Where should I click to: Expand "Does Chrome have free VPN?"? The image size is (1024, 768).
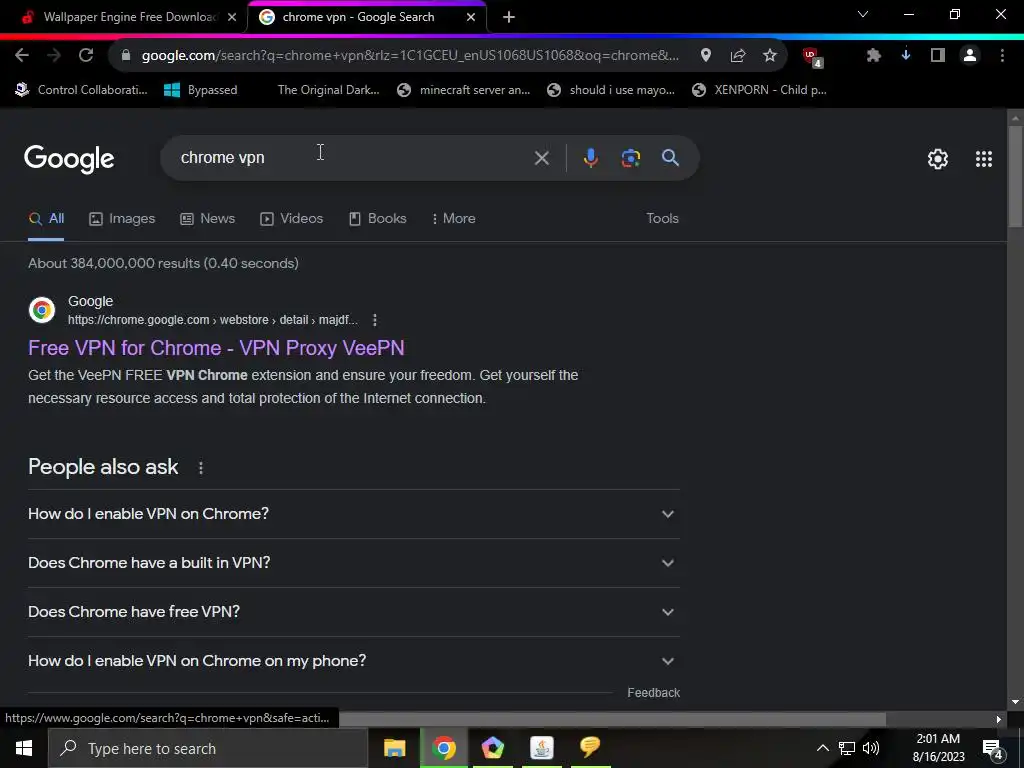click(353, 612)
